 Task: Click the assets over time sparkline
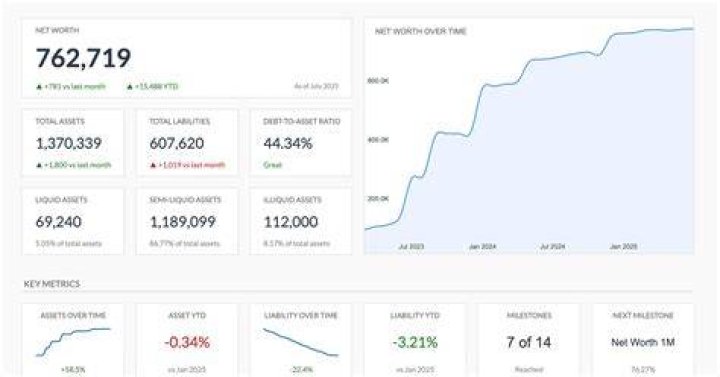[x=73, y=342]
